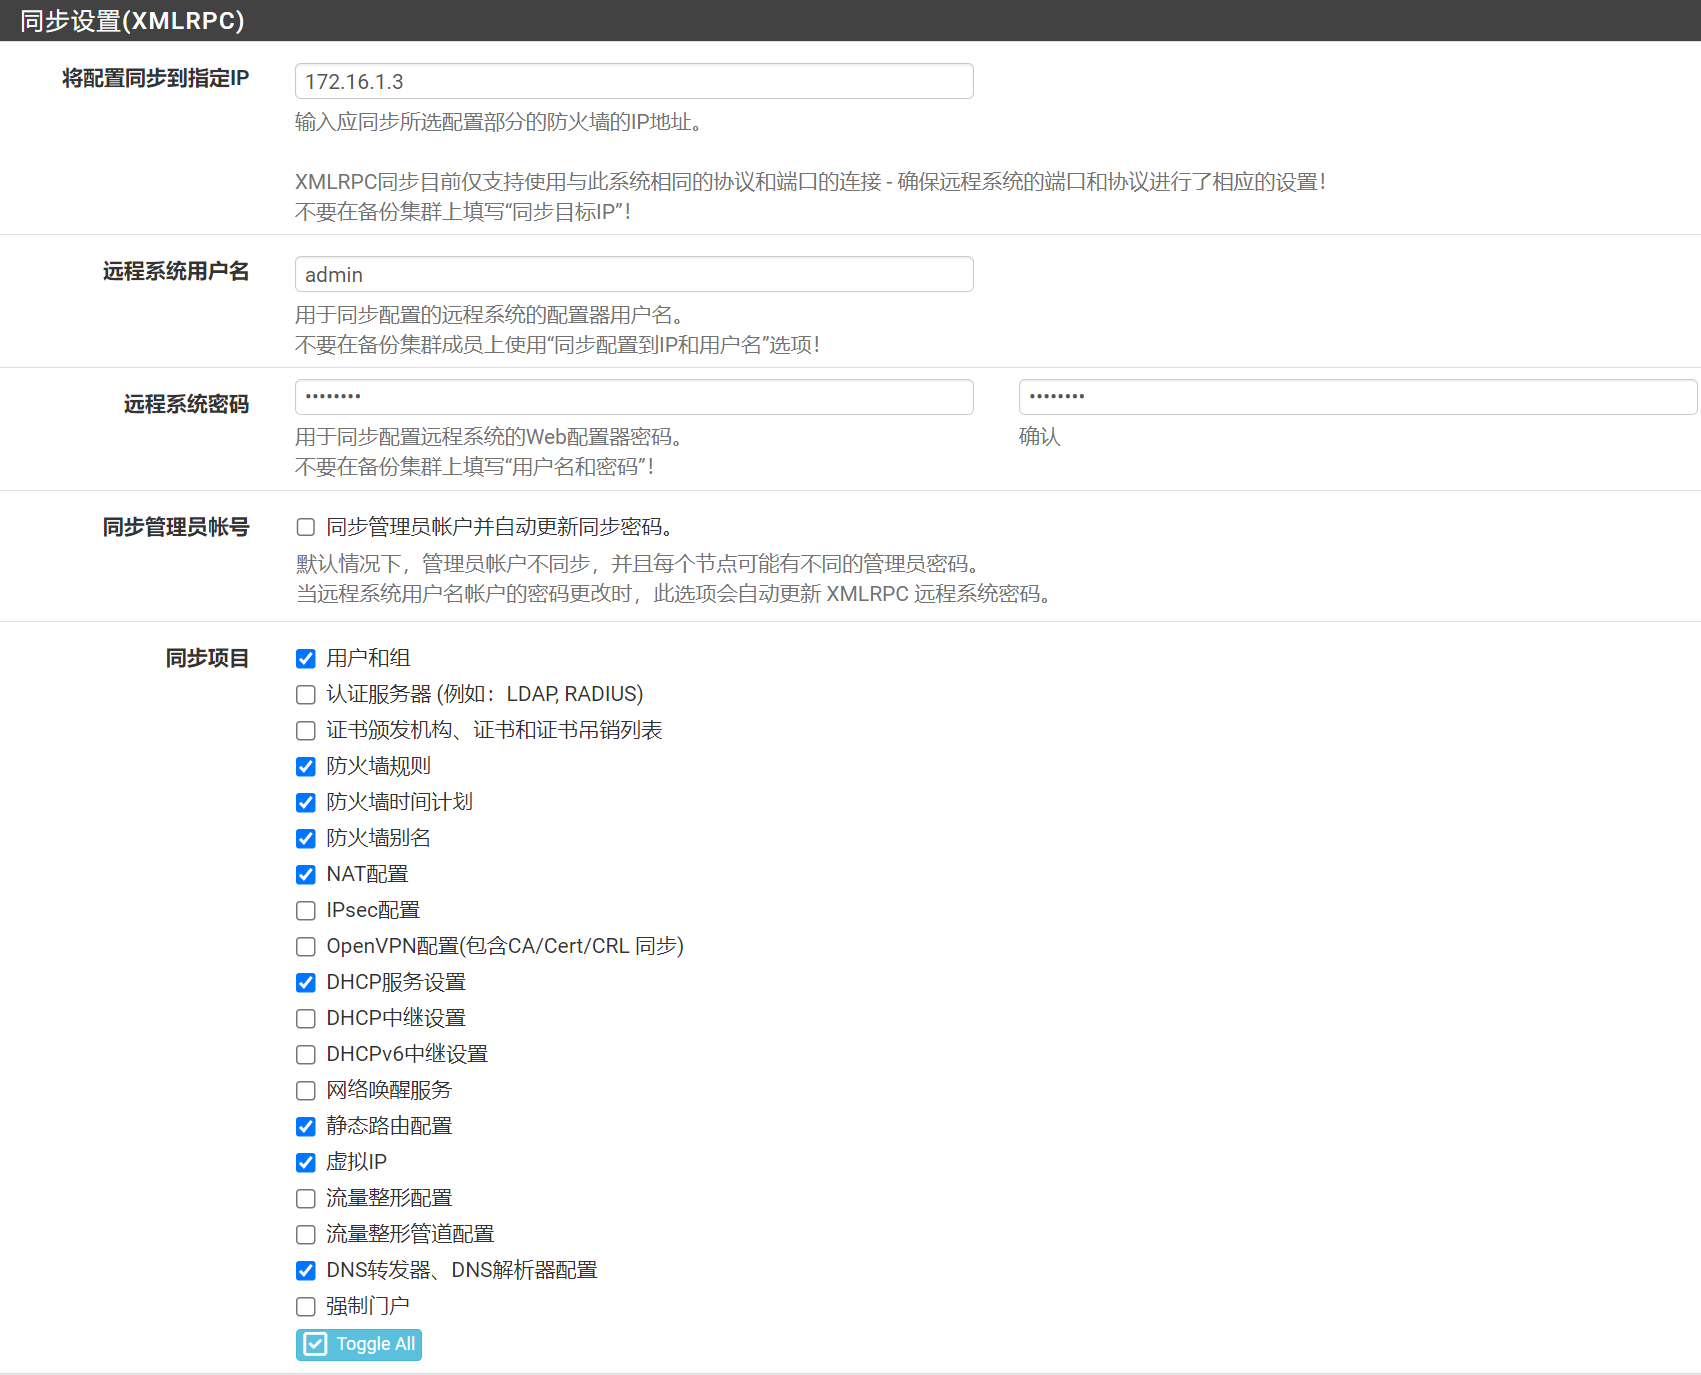Uncheck the DHCP服务设置 checkbox

[x=306, y=982]
